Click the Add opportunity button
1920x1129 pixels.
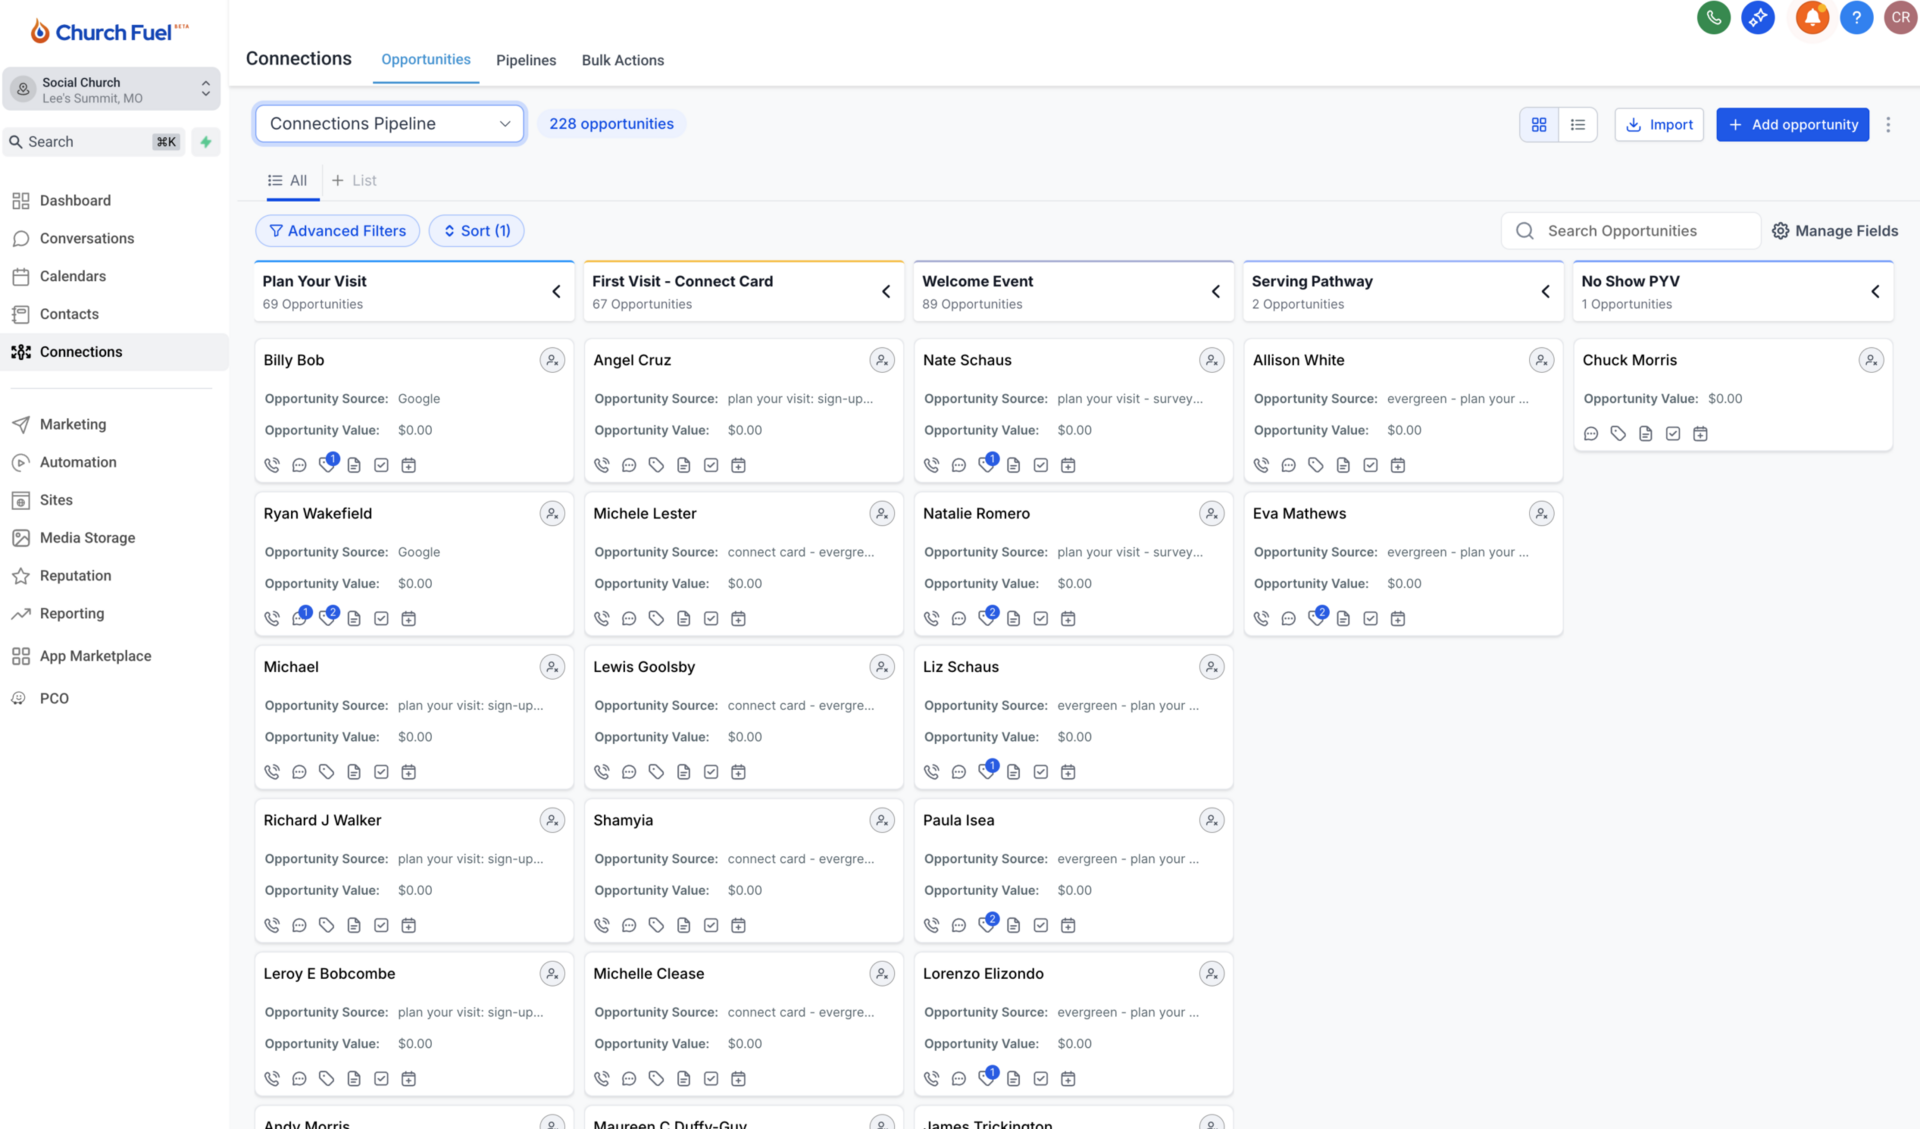point(1792,125)
